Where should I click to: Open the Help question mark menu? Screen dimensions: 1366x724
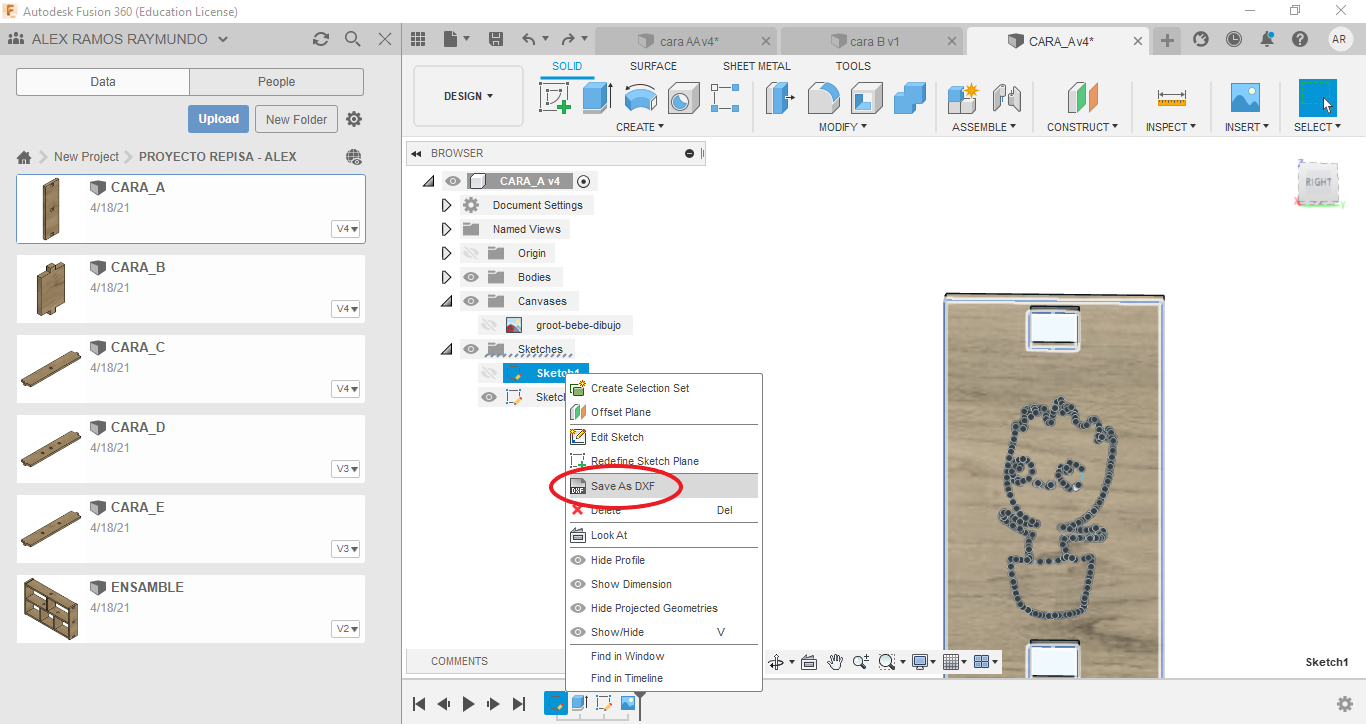click(x=1300, y=39)
